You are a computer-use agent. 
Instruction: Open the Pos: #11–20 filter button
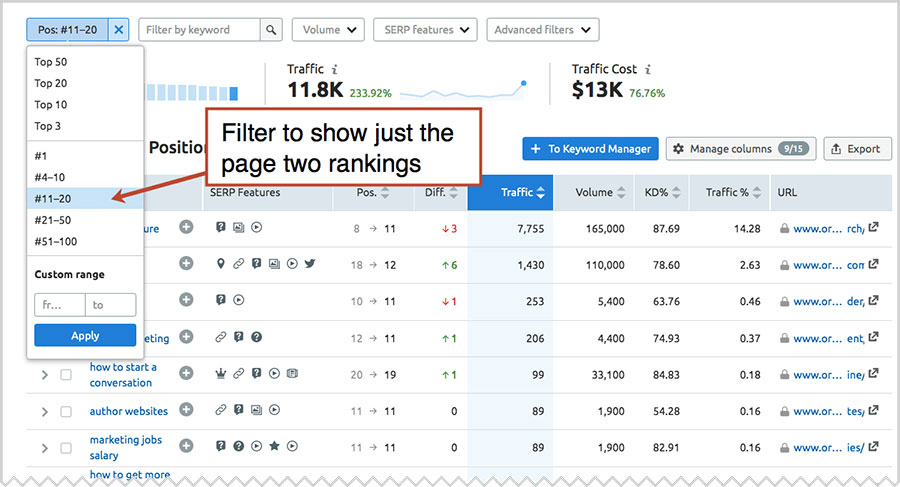point(67,30)
